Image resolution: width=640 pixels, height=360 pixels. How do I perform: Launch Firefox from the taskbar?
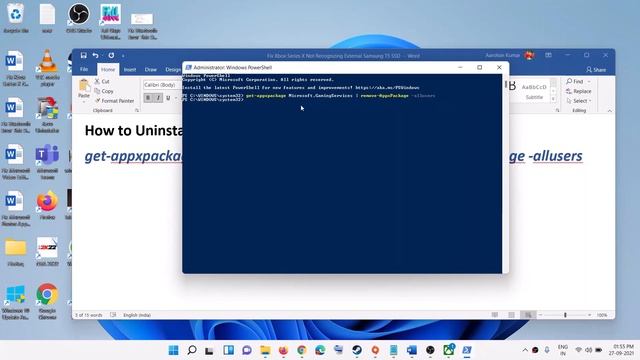click(x=283, y=350)
